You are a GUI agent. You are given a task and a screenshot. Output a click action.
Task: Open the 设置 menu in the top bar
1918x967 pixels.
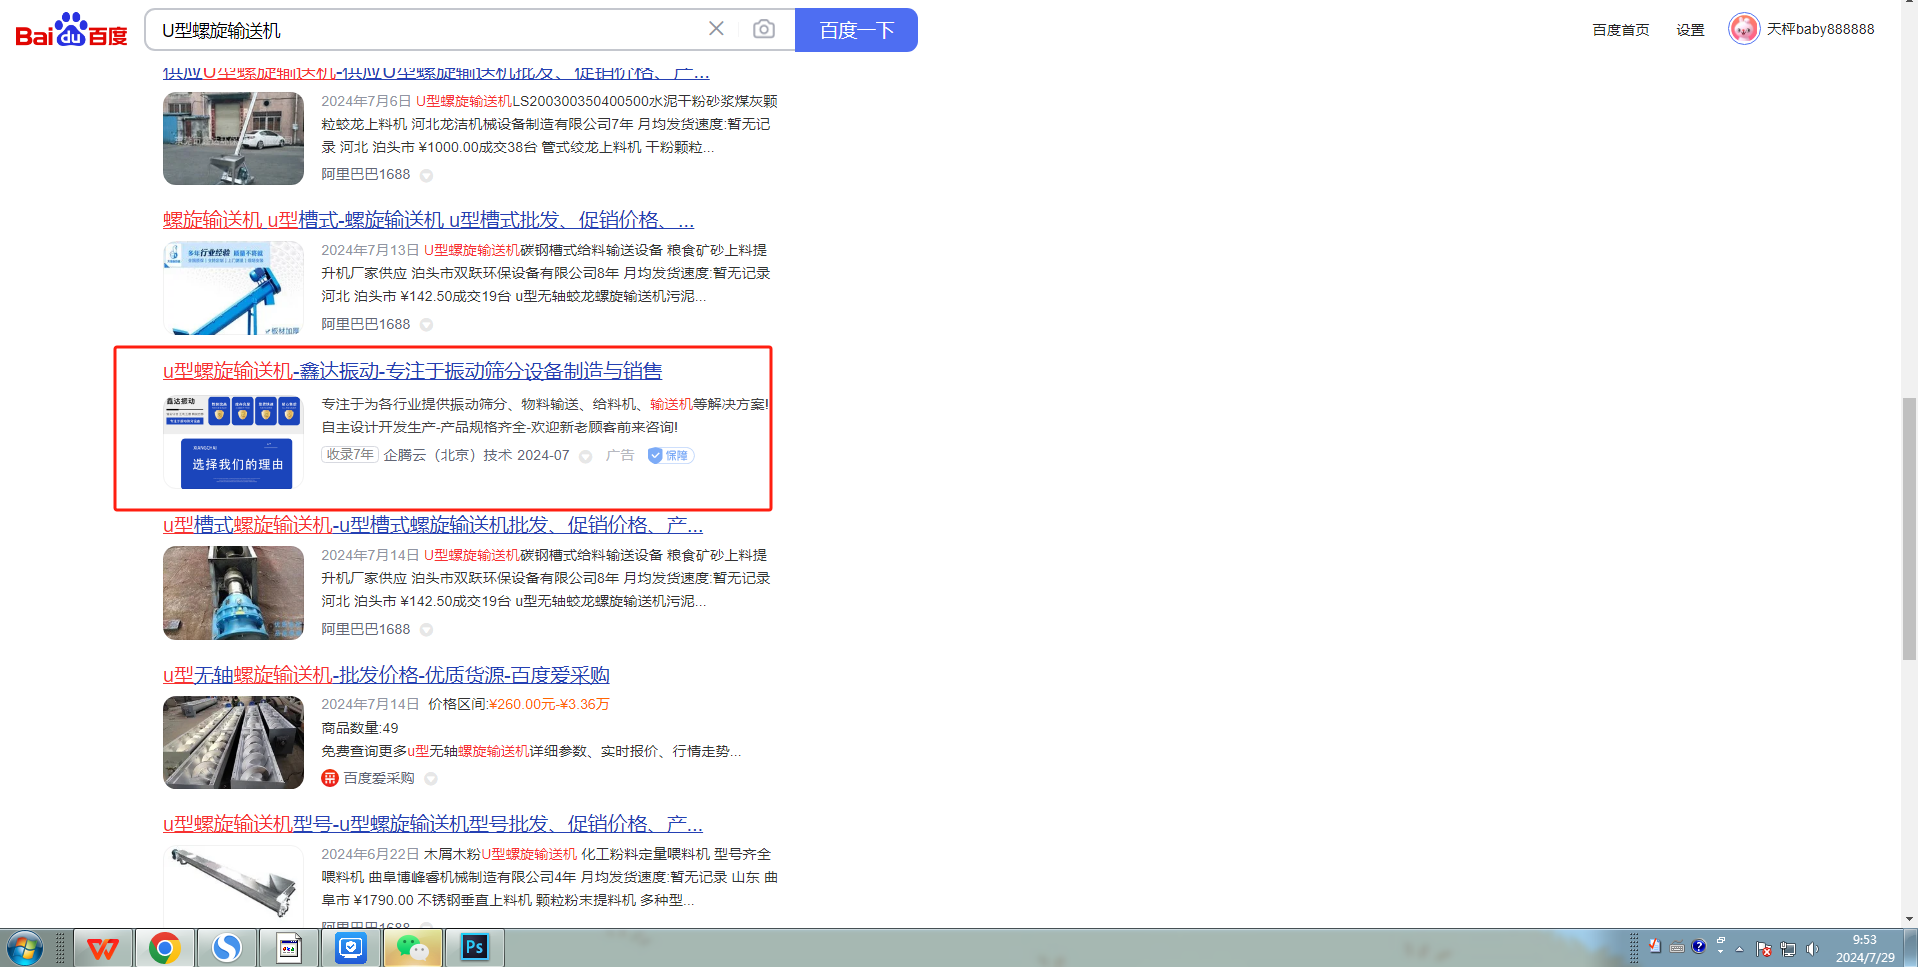point(1690,30)
